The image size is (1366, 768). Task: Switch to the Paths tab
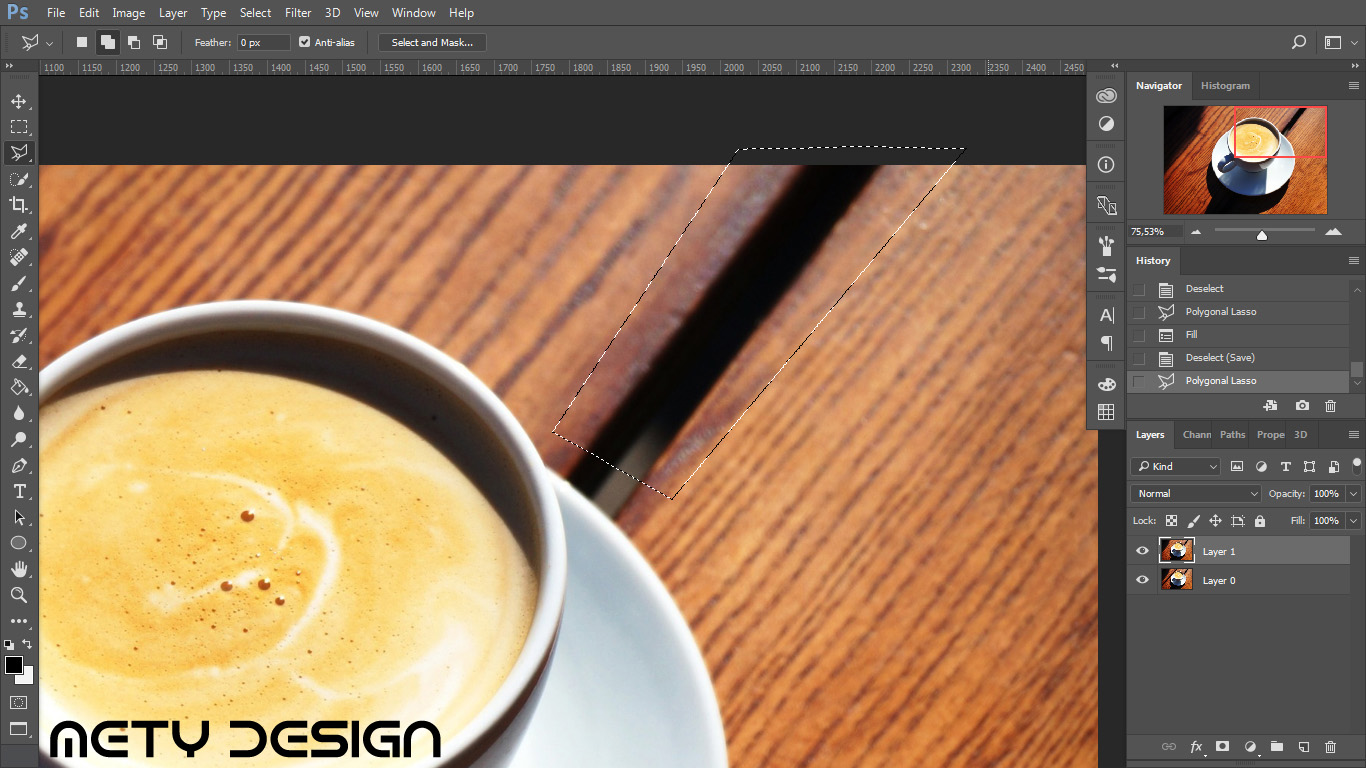(x=1232, y=435)
